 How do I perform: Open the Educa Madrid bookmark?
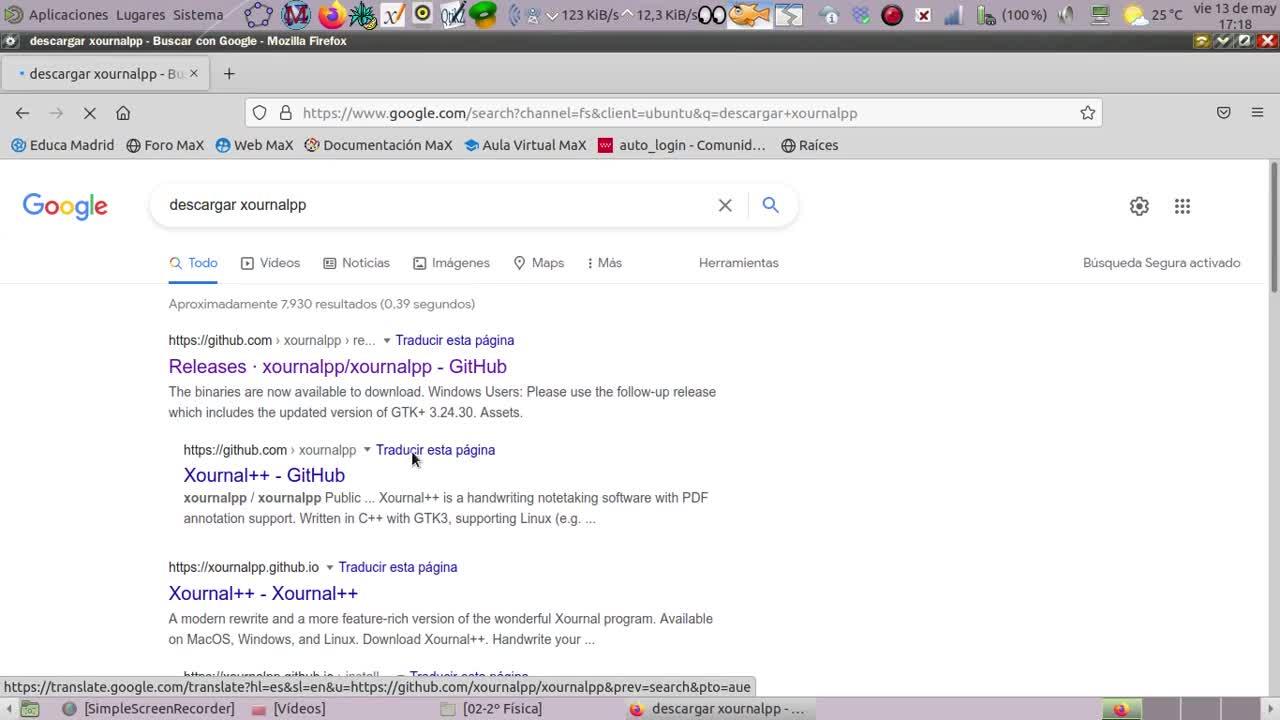(x=63, y=145)
